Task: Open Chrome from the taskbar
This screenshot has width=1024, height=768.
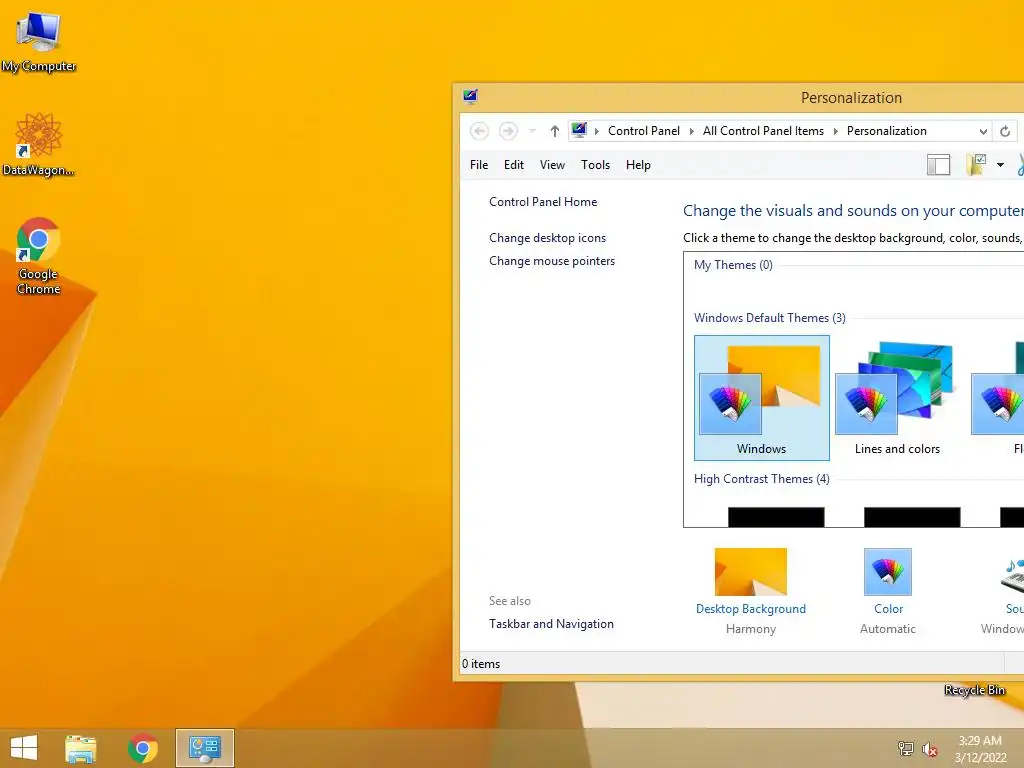Action: pos(142,748)
